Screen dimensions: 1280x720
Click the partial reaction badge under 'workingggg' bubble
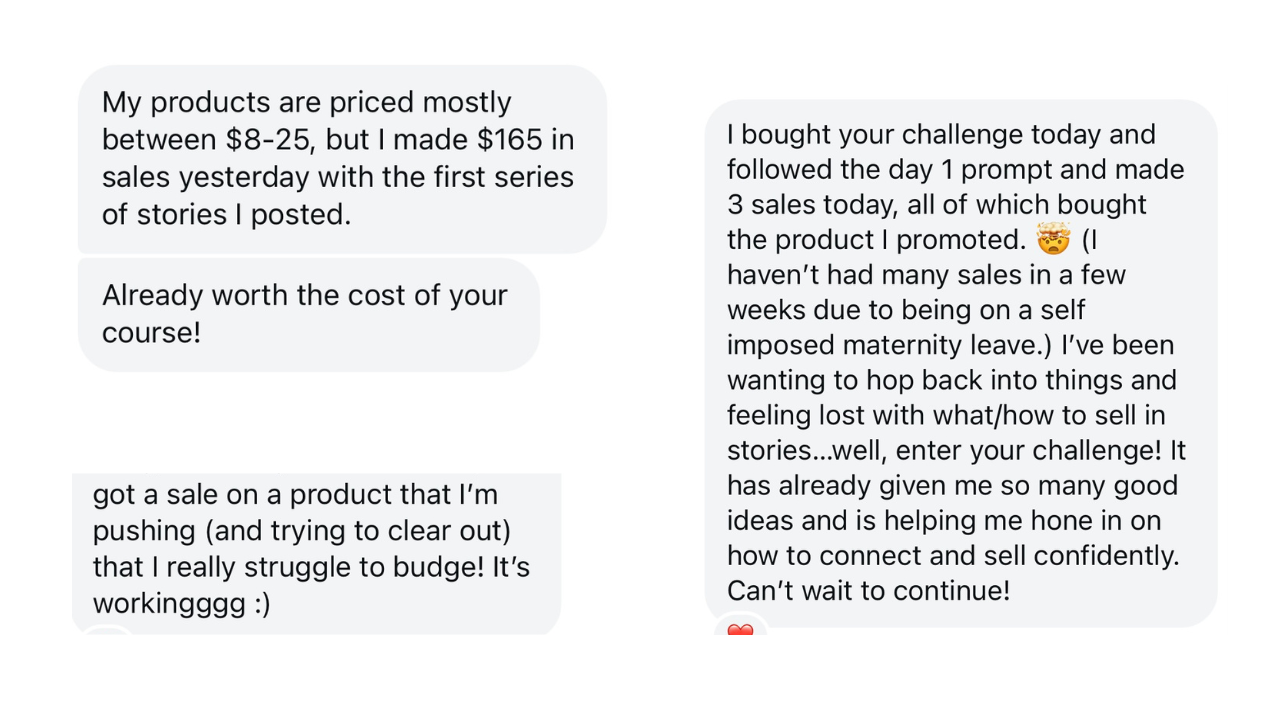pos(108,630)
